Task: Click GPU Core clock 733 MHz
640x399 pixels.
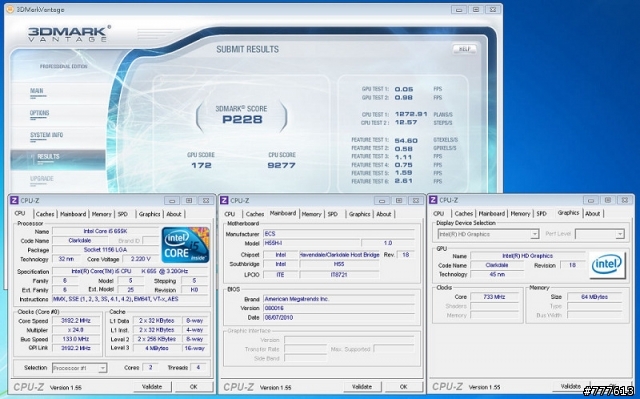Action: 494,297
